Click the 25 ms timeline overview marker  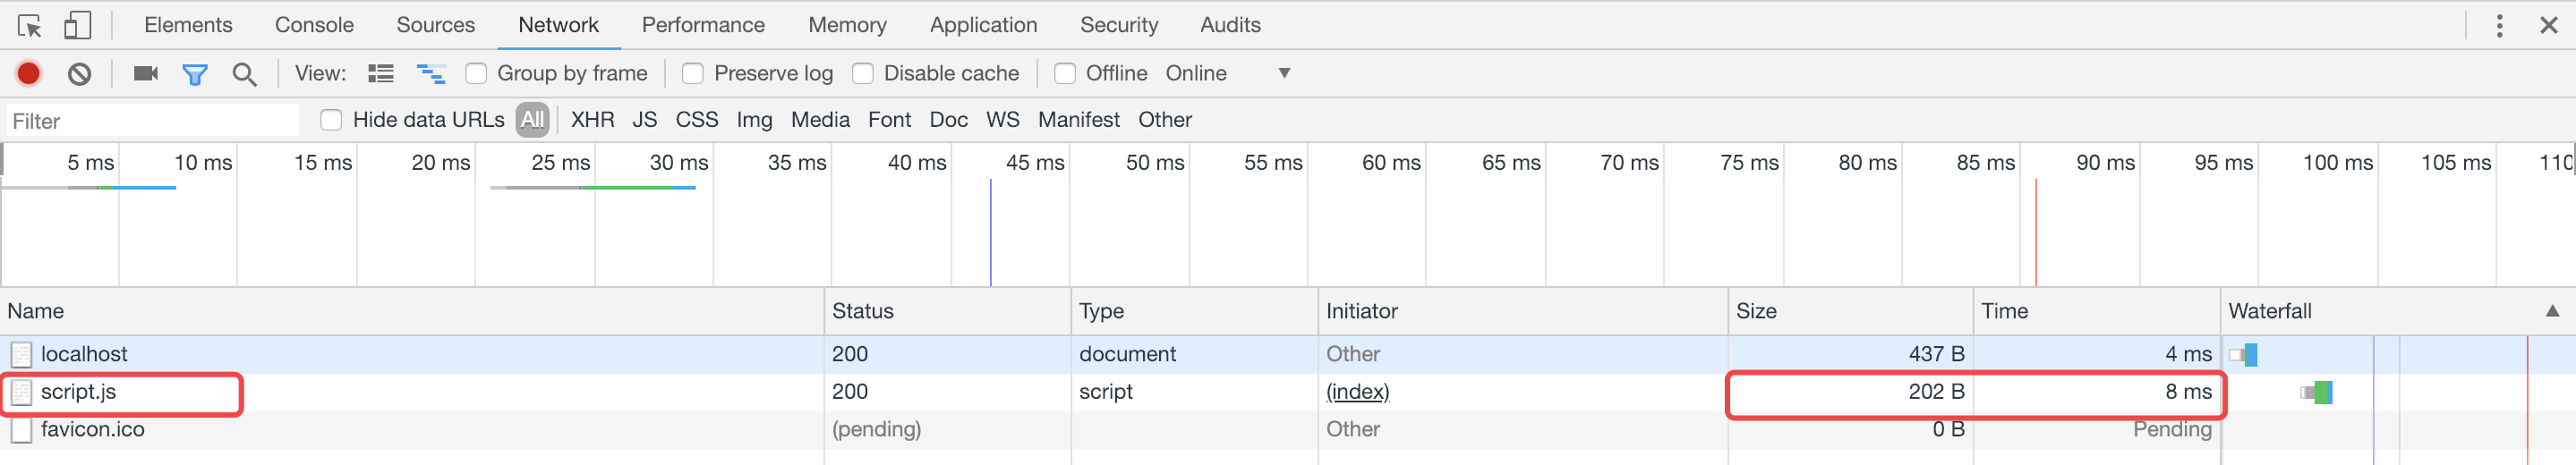(560, 162)
